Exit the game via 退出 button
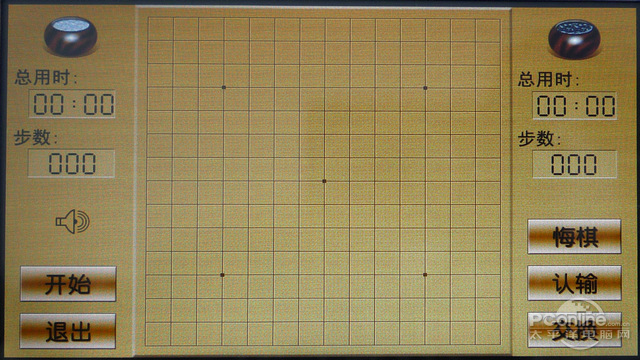The height and width of the screenshot is (360, 640). click(x=68, y=331)
